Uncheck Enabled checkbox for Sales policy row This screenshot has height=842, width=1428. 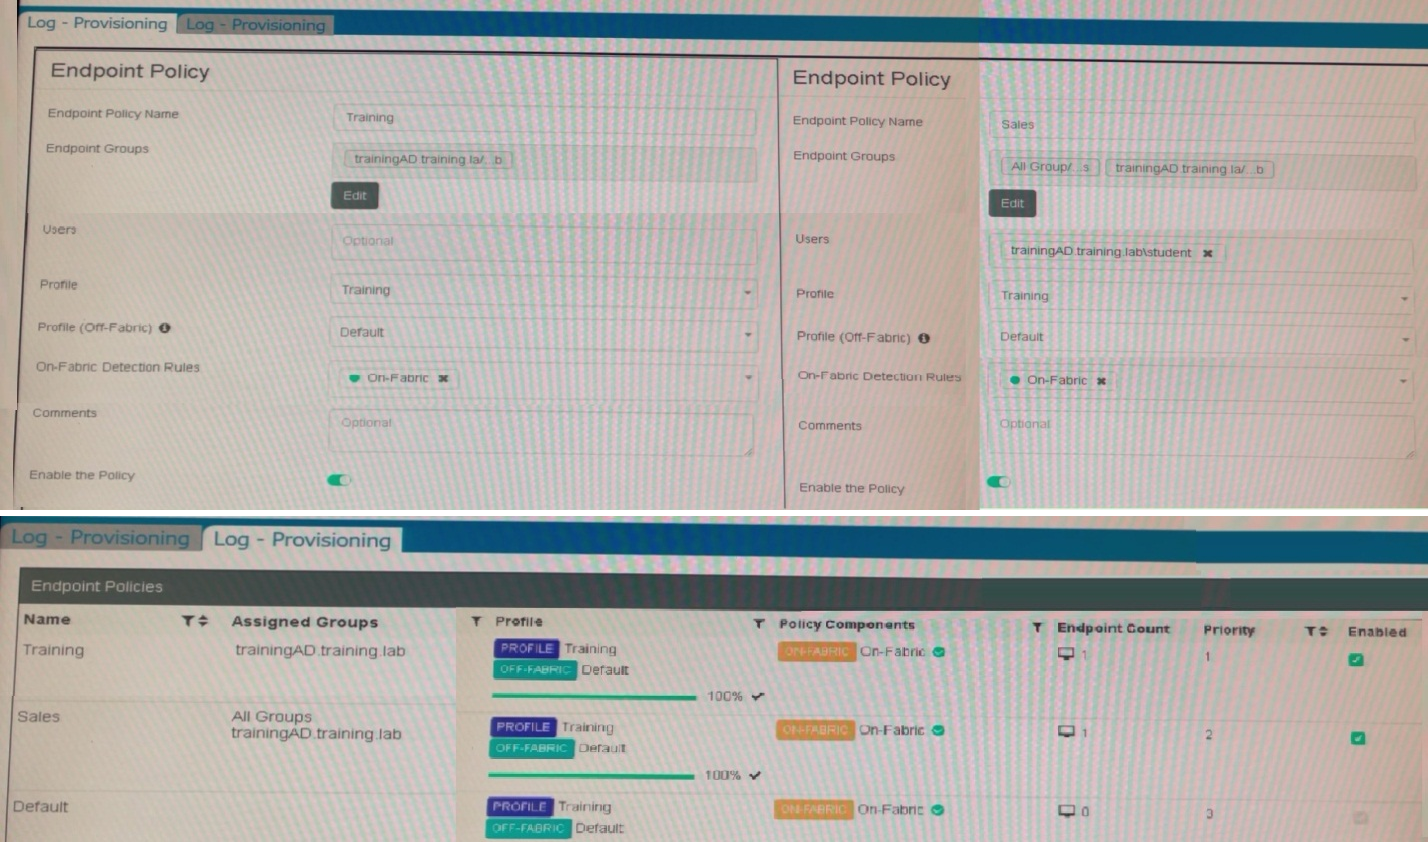[x=1358, y=738]
